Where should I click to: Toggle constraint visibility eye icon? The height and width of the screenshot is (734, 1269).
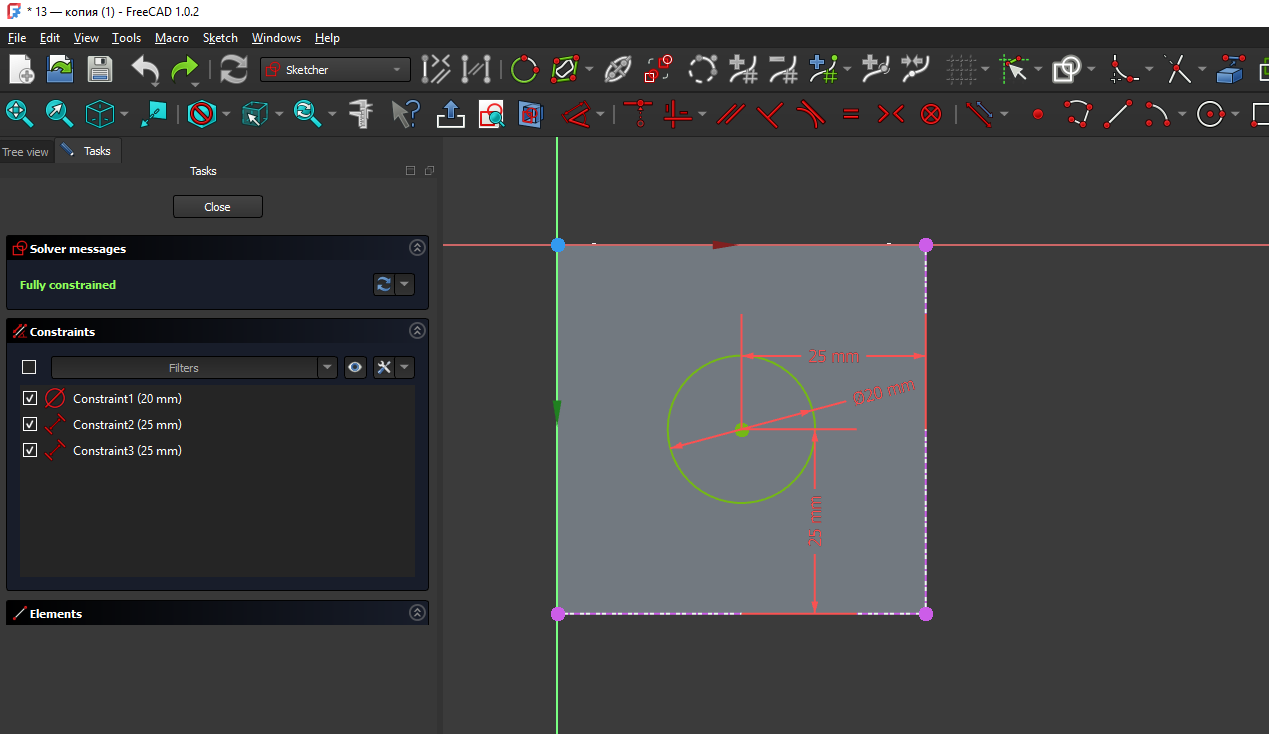coord(355,367)
